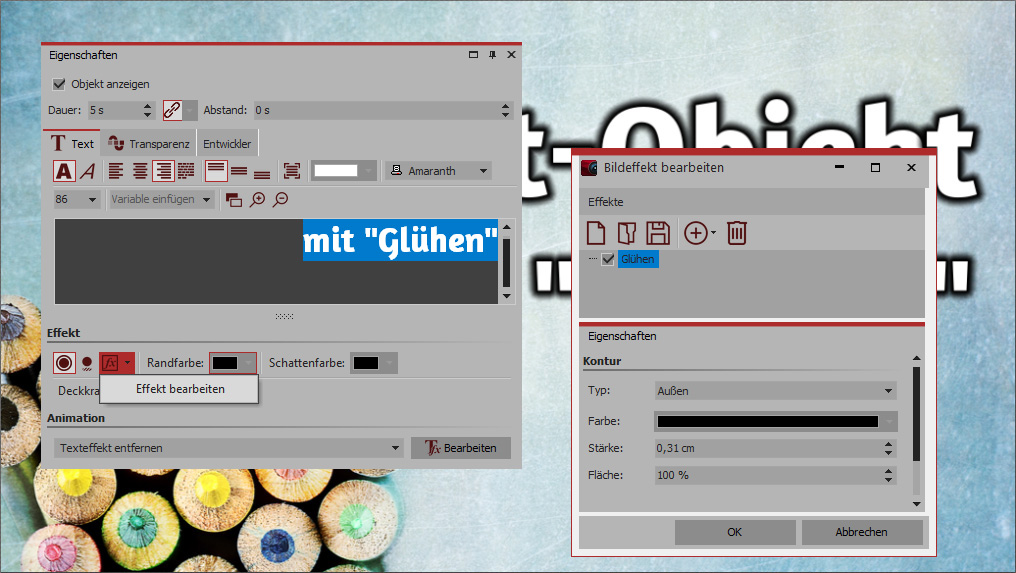The image size is (1016, 573).
Task: Delete the selected effect with trash icon
Action: pyautogui.click(x=737, y=233)
